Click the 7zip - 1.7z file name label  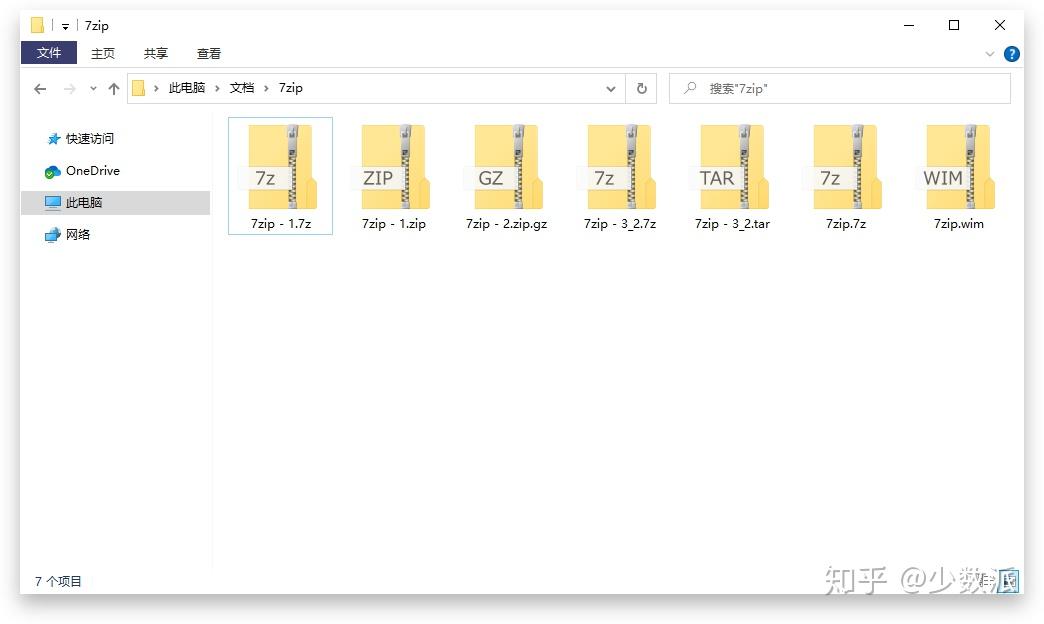click(281, 224)
